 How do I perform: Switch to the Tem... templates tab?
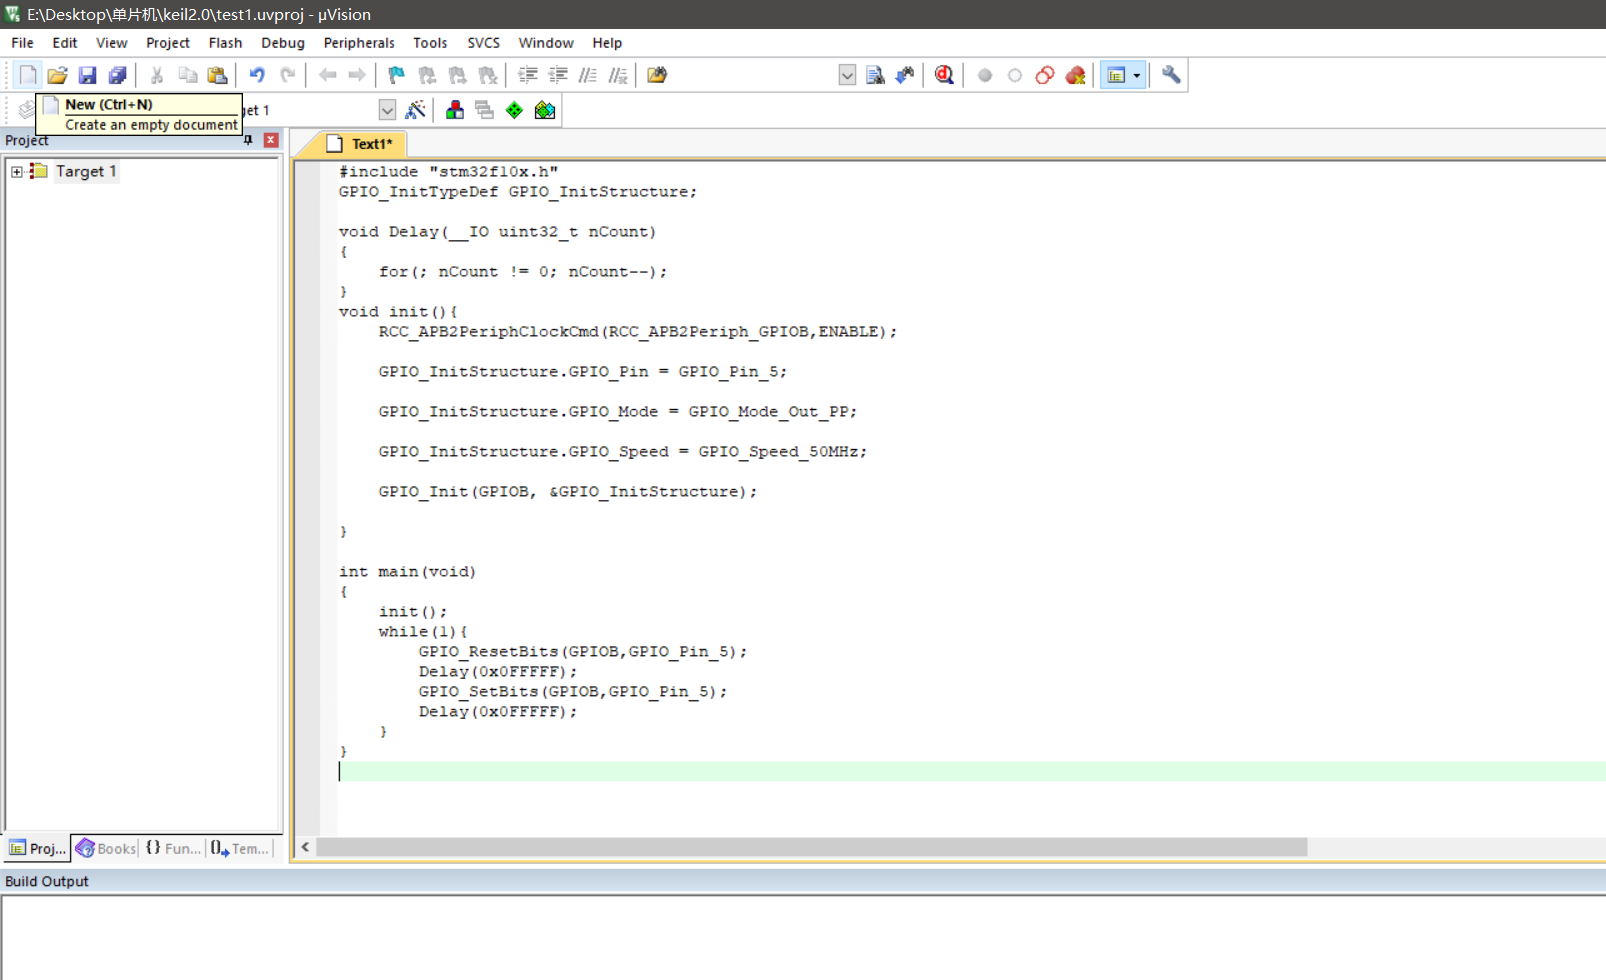(x=240, y=848)
